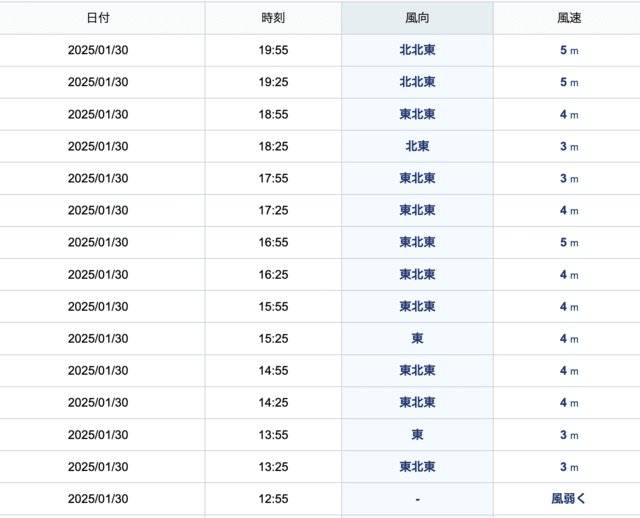The width and height of the screenshot is (640, 518).
Task: Click the 16:25 time cell
Action: point(273,274)
